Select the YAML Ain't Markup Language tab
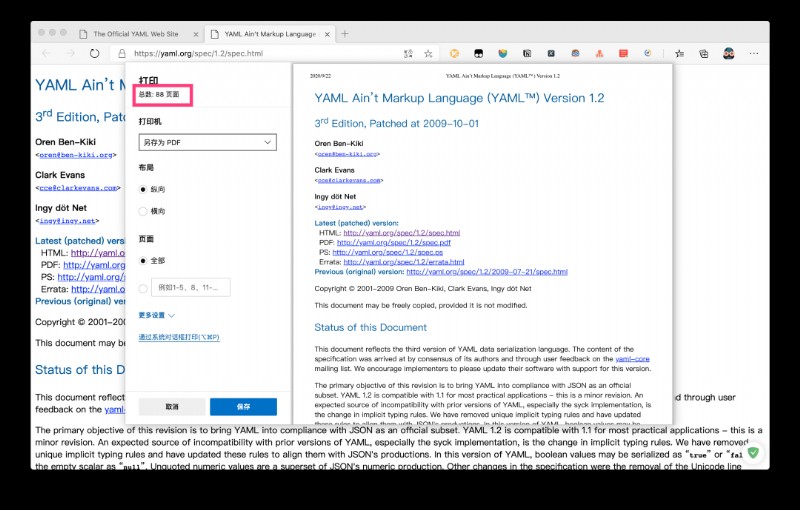Viewport: 800px width, 510px height. (270, 34)
